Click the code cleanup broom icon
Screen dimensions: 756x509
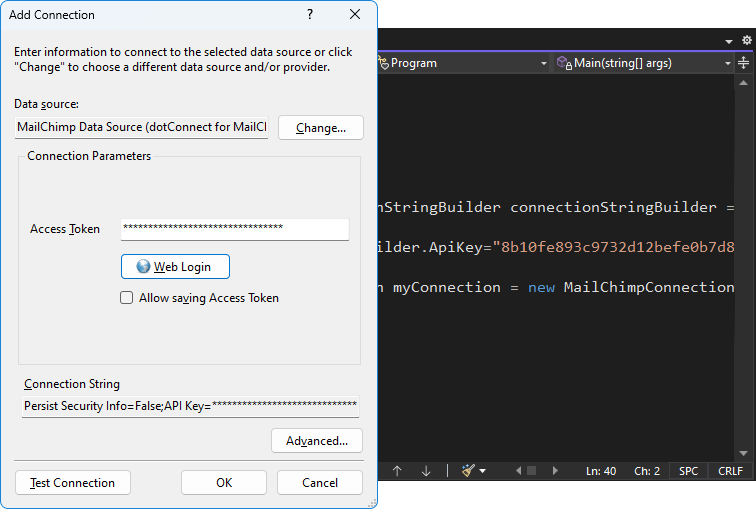coord(468,470)
